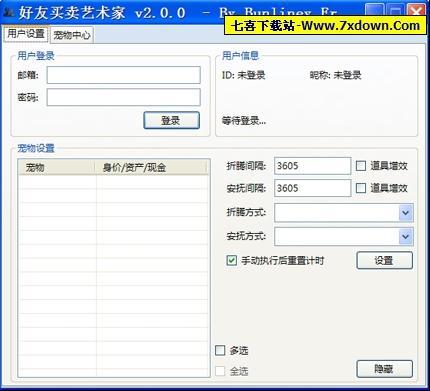The width and height of the screenshot is (430, 391).
Task: Focus the 密码 input field
Action: point(123,97)
